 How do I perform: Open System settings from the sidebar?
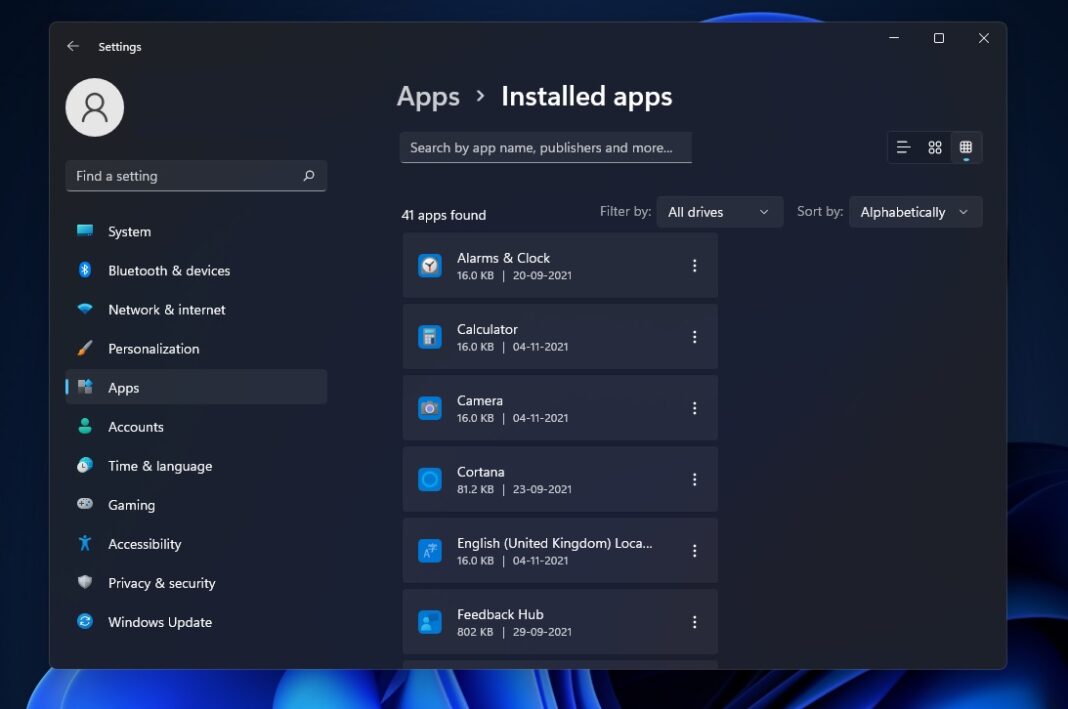128,231
